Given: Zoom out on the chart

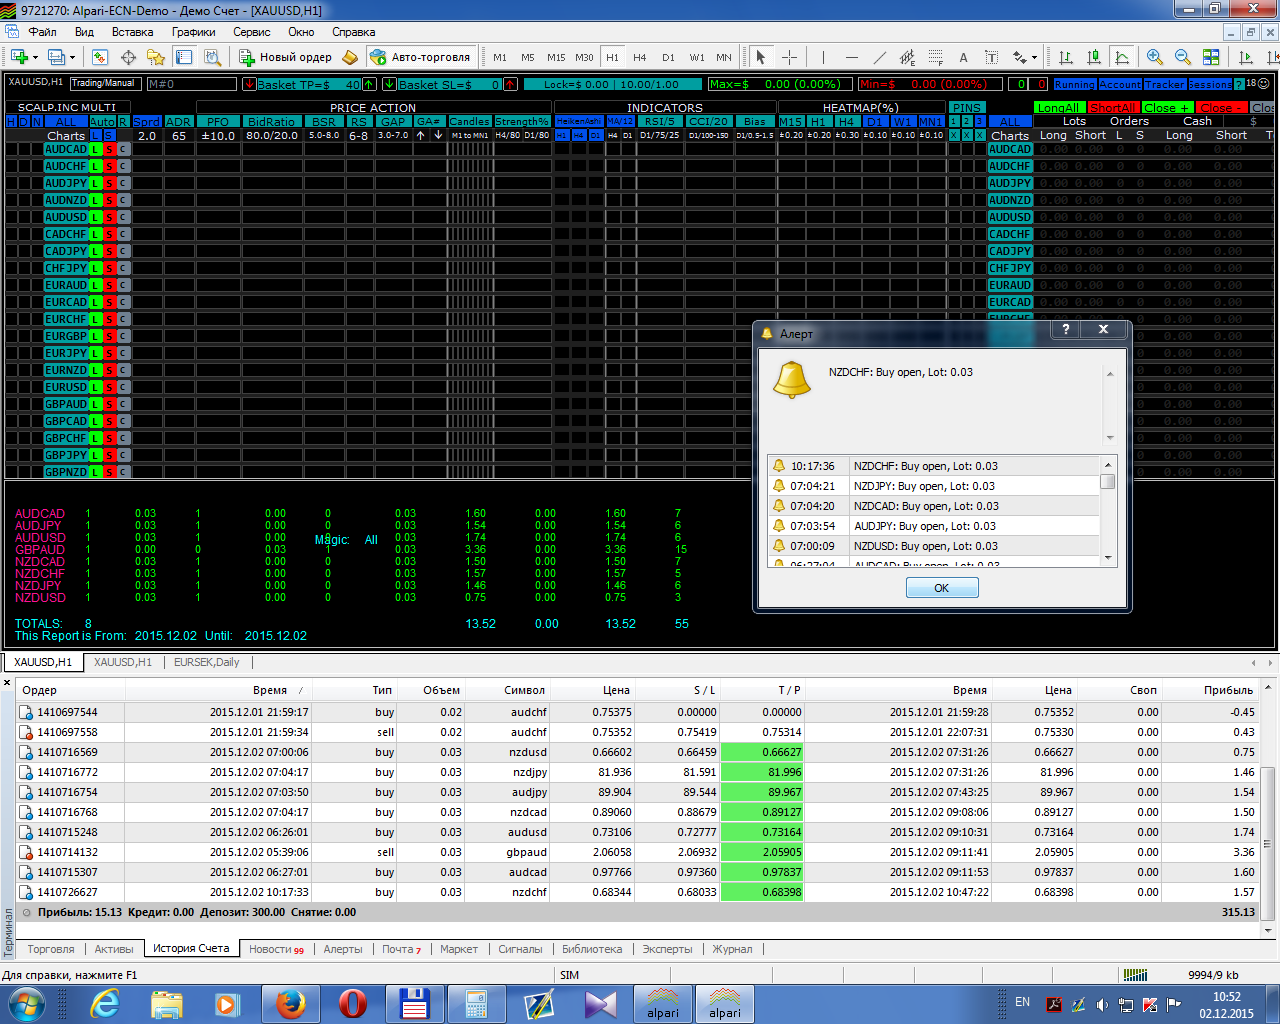Looking at the screenshot, I should pyautogui.click(x=1183, y=57).
